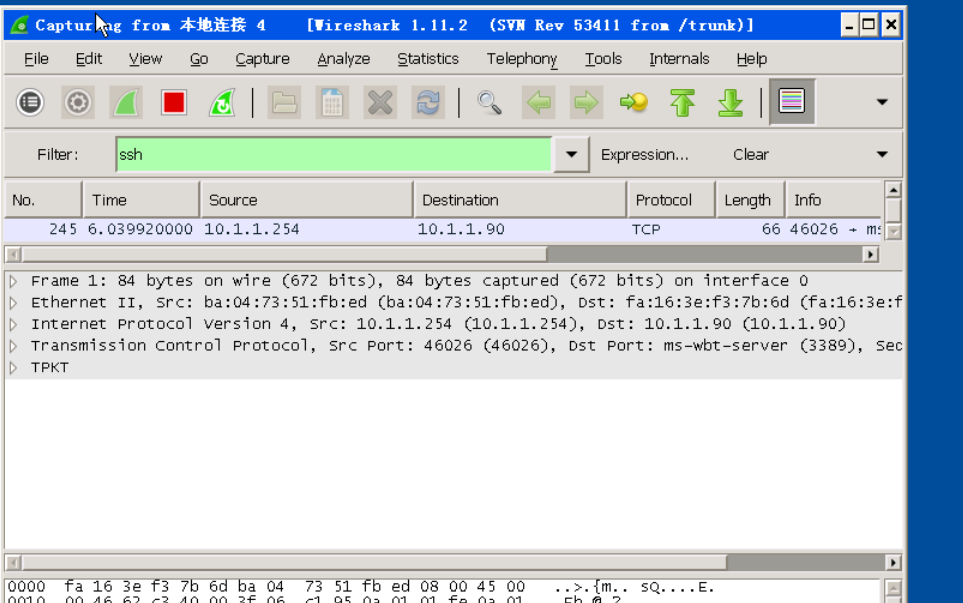963x603 pixels.
Task: Open the Help menu
Action: coord(751,59)
